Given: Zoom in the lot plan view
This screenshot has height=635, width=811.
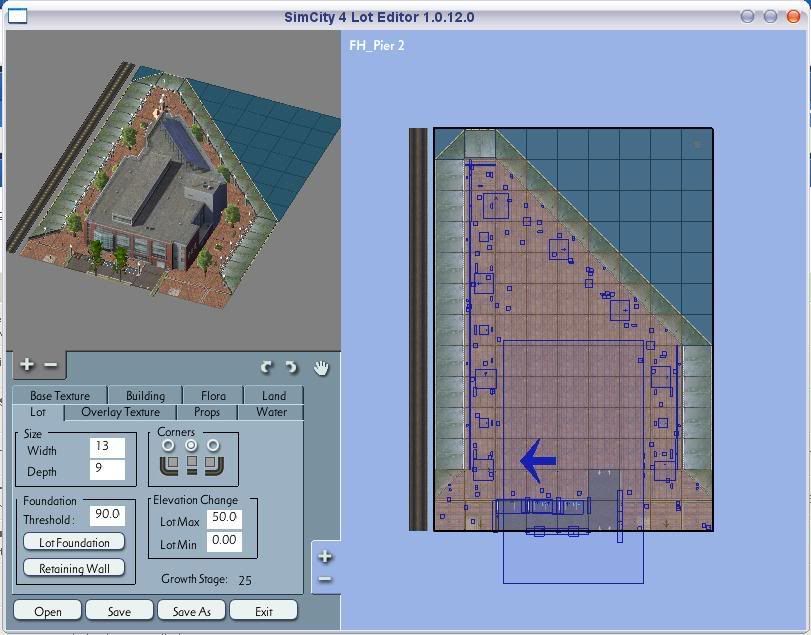Looking at the screenshot, I should (325, 556).
